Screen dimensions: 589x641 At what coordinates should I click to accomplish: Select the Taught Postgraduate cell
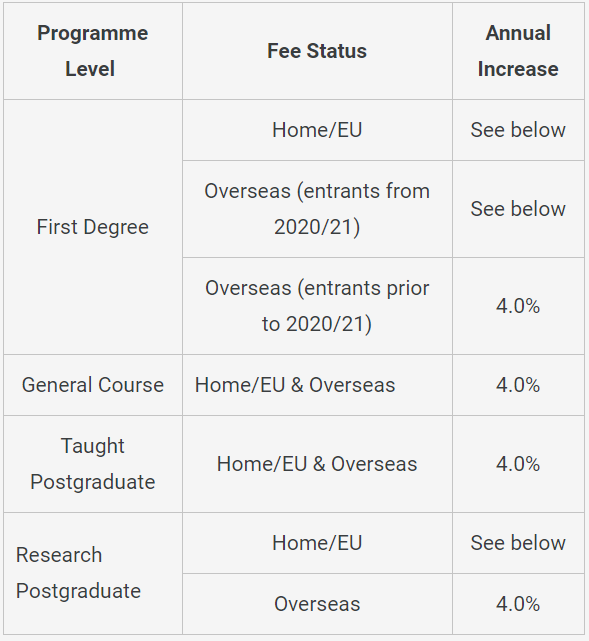pos(93,464)
